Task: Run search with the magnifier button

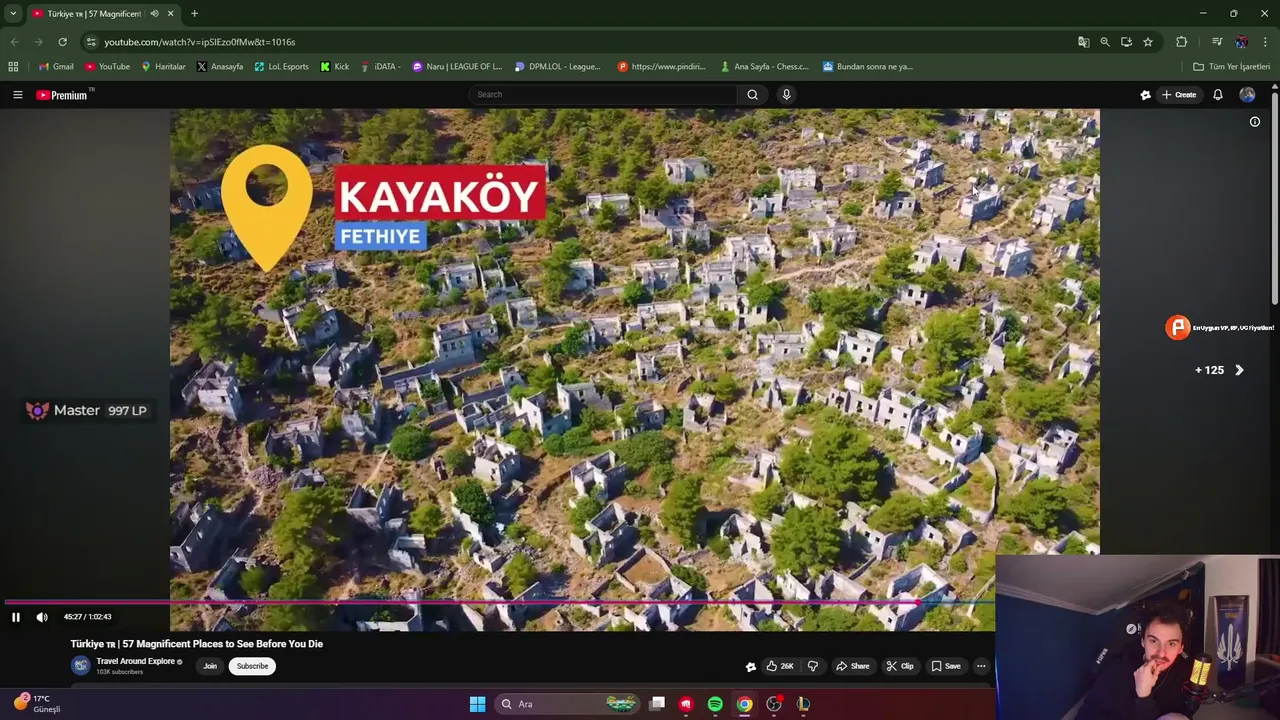Action: pyautogui.click(x=753, y=95)
